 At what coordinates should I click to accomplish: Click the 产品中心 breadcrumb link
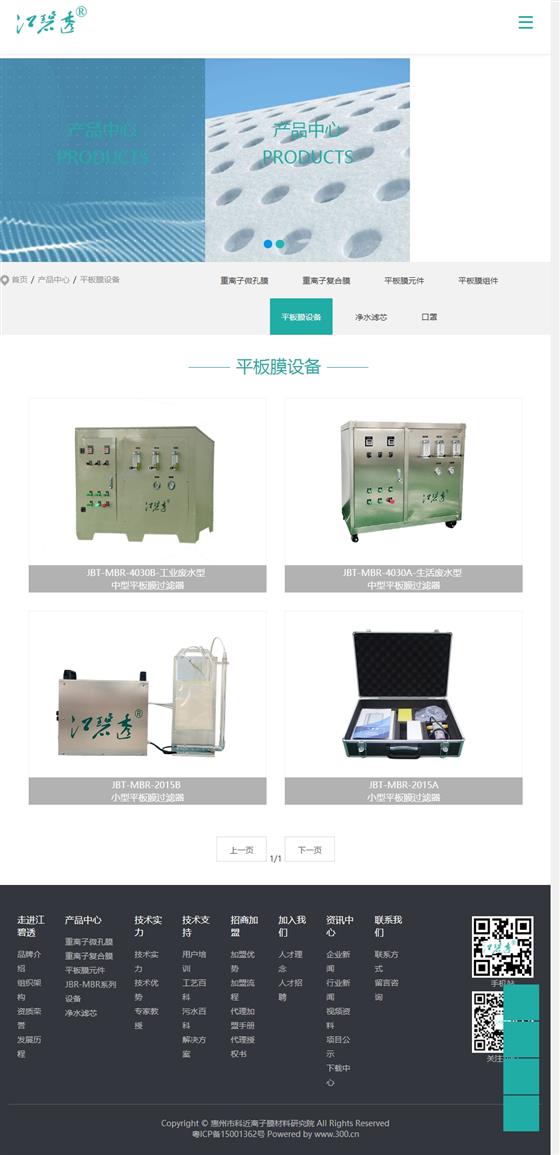coord(54,280)
